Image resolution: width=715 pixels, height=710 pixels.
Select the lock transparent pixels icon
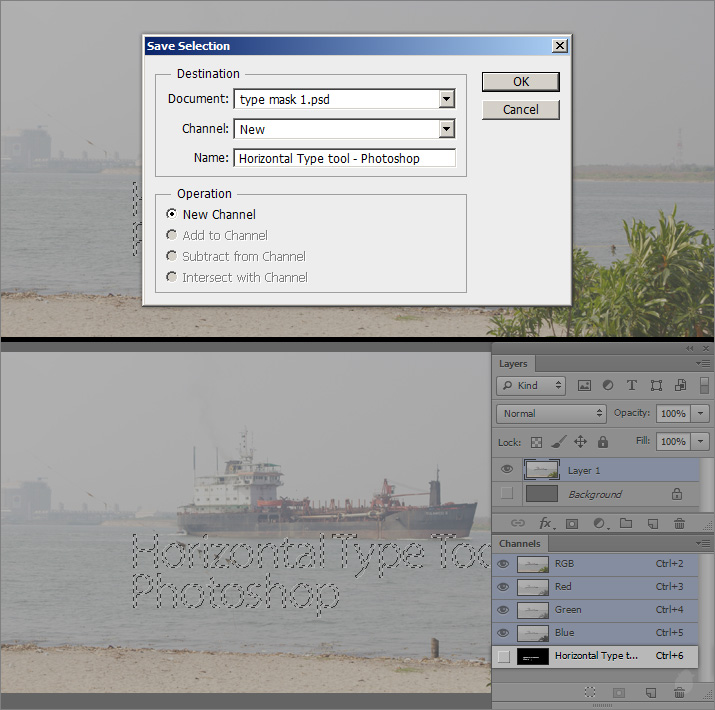pyautogui.click(x=536, y=441)
